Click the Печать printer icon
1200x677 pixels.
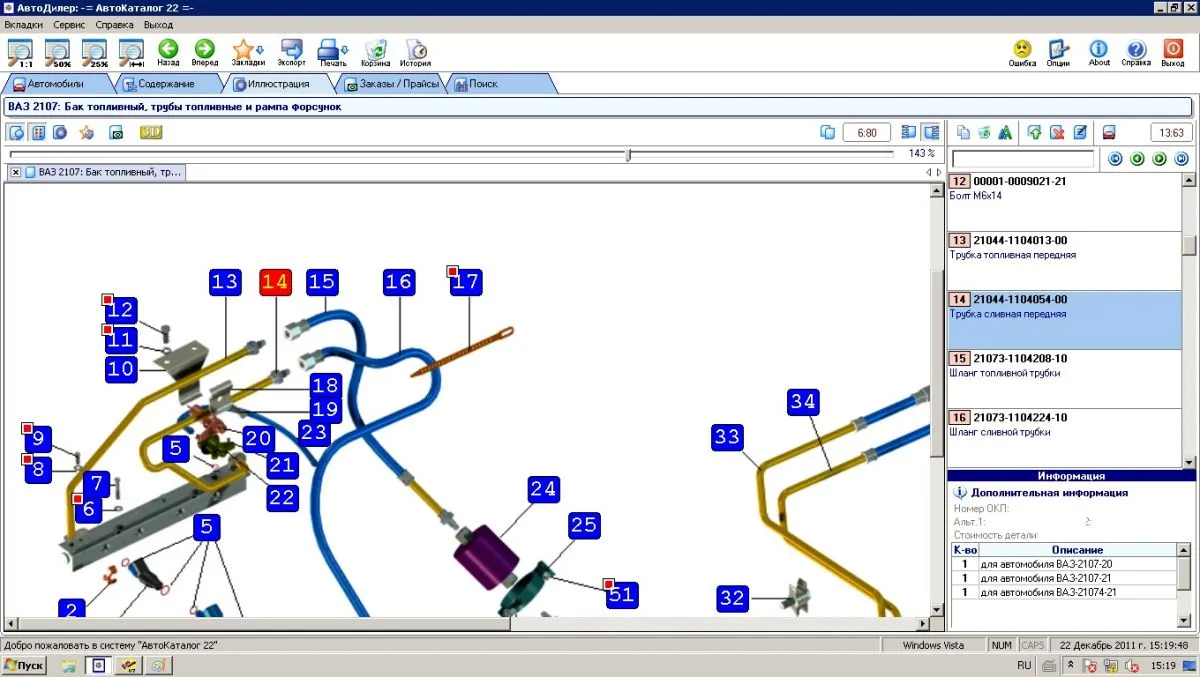tap(333, 52)
